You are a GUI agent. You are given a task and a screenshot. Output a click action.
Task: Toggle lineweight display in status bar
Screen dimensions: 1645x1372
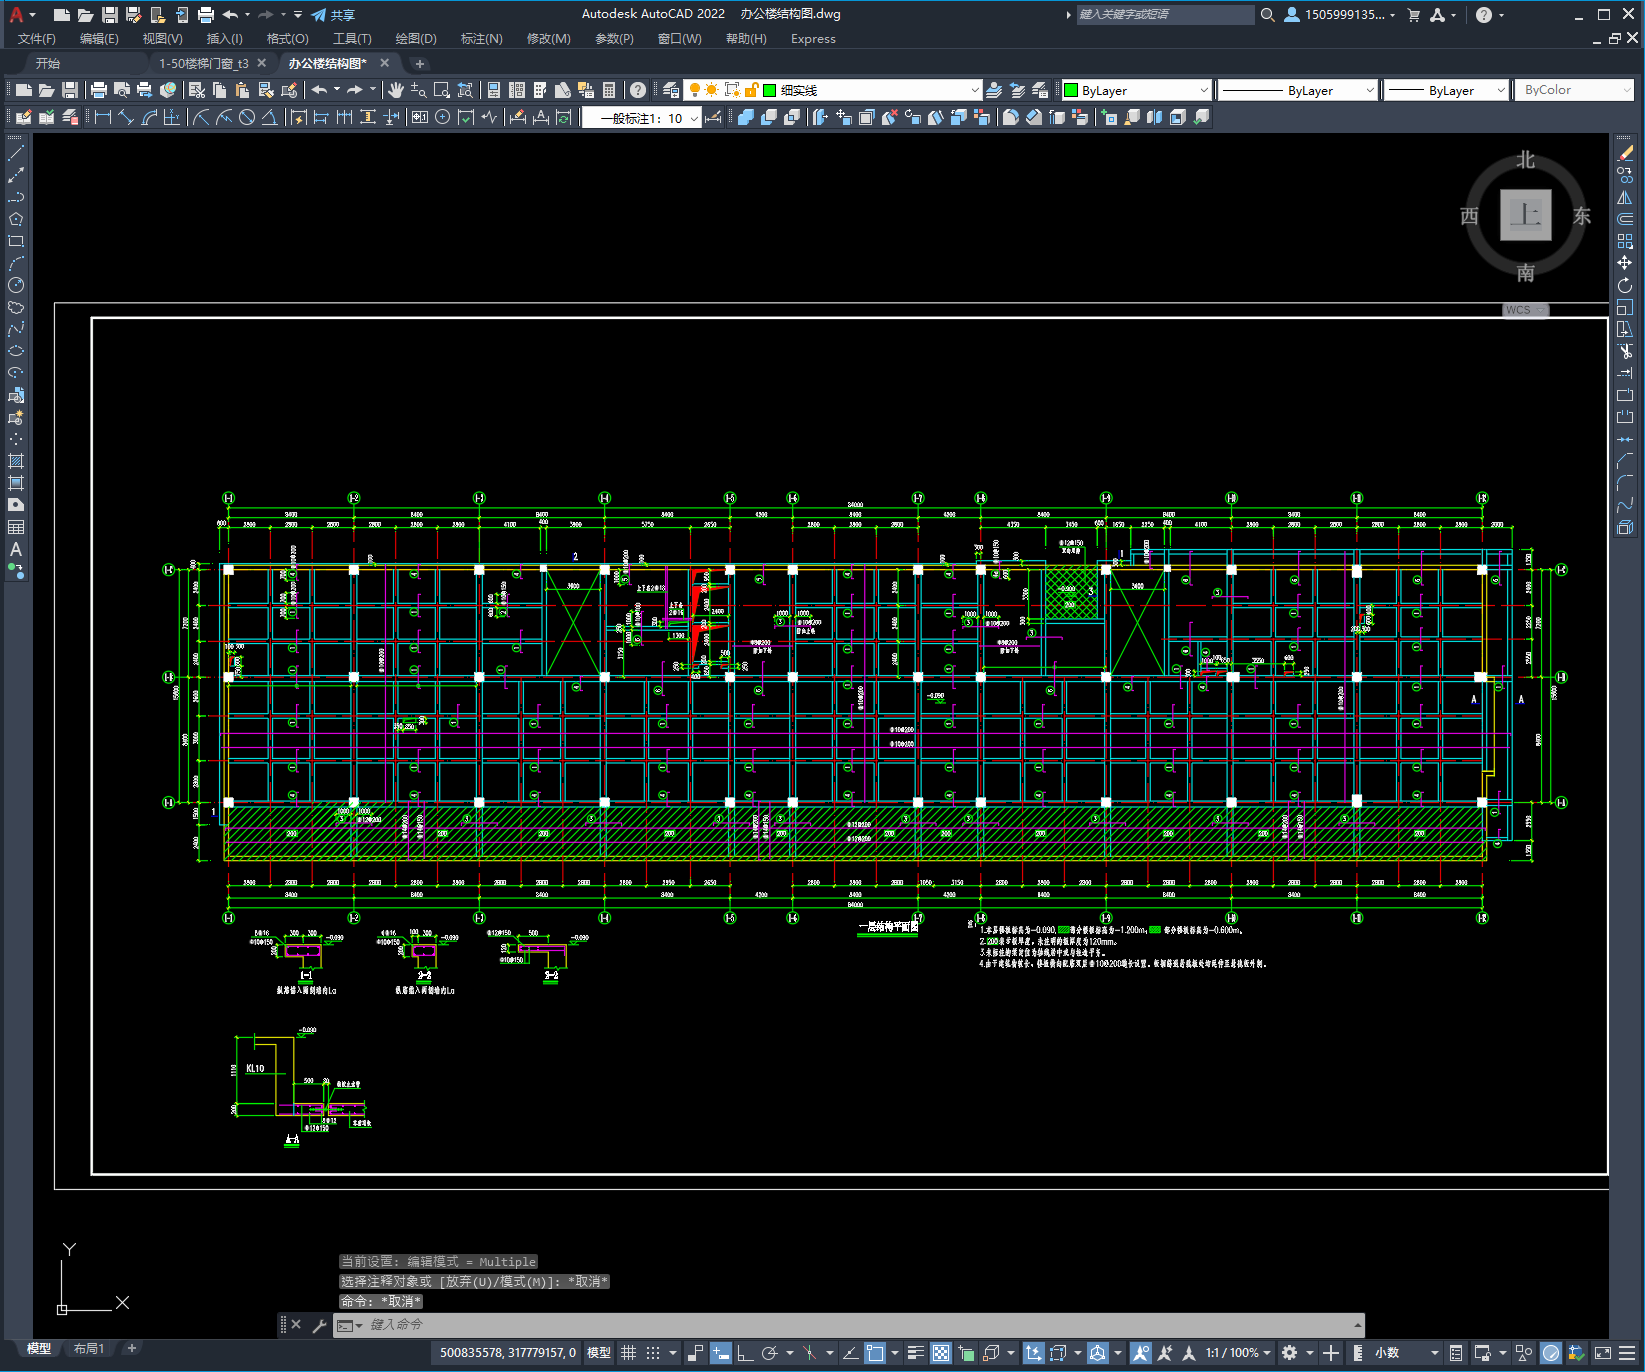pyautogui.click(x=915, y=1353)
